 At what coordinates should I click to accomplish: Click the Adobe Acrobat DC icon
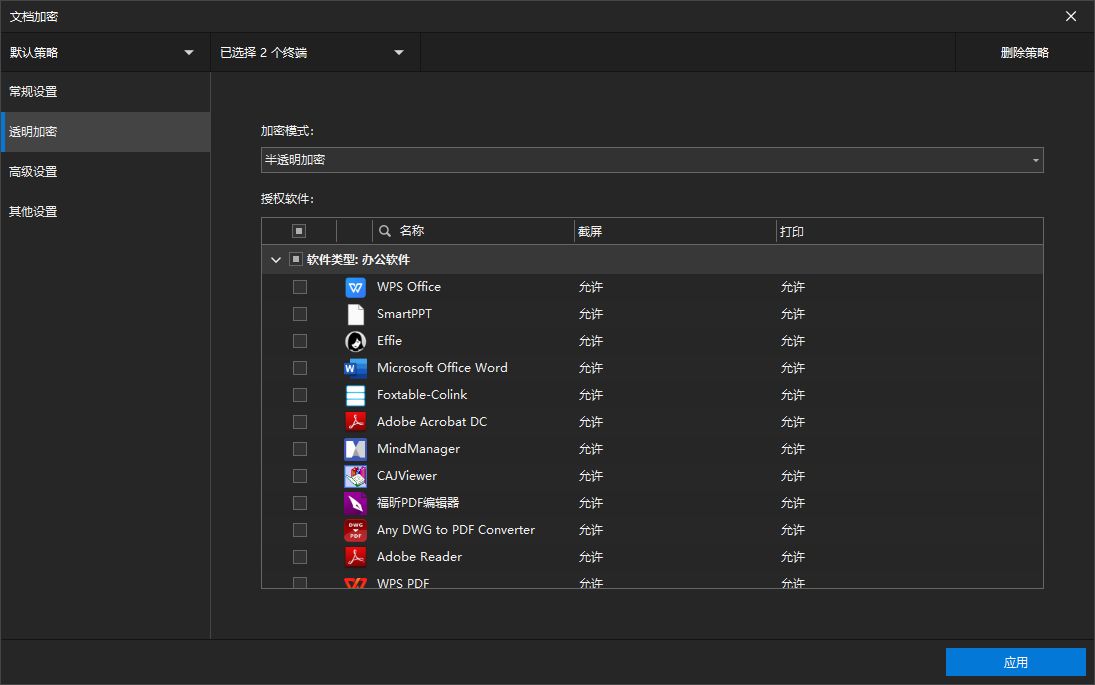[x=355, y=422]
